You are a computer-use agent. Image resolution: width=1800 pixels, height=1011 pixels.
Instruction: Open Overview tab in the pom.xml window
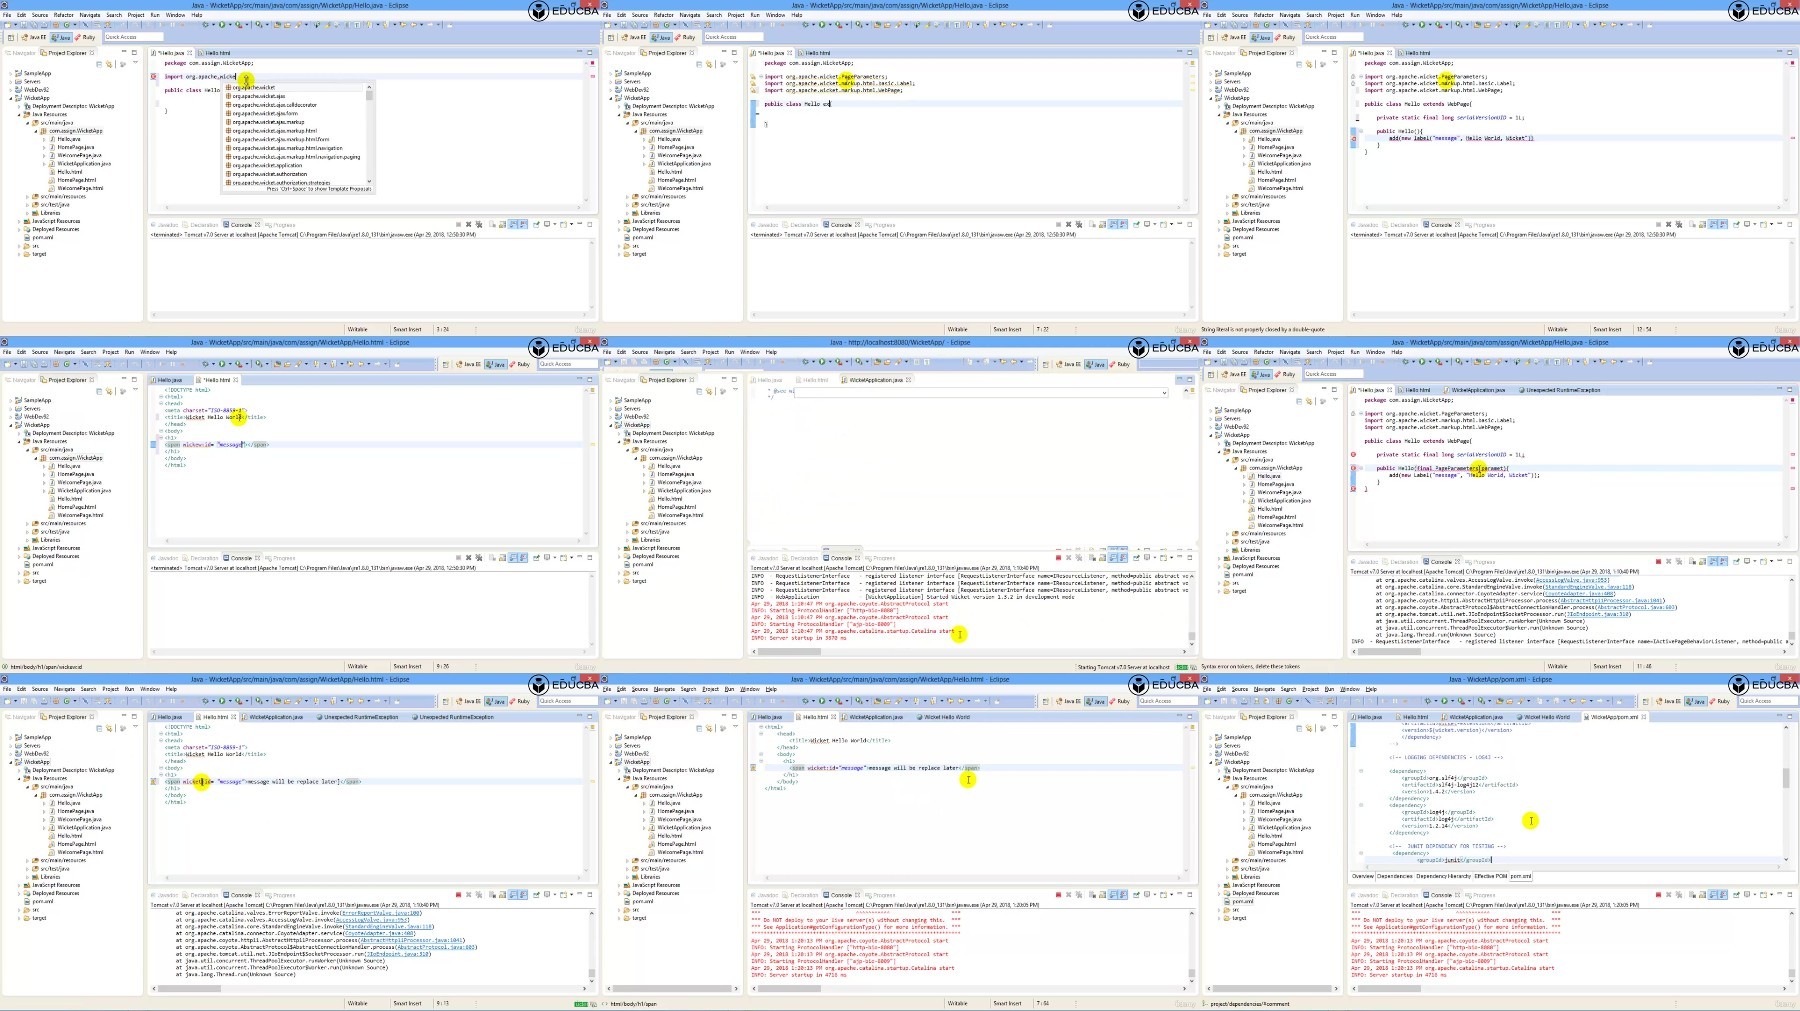[1363, 876]
